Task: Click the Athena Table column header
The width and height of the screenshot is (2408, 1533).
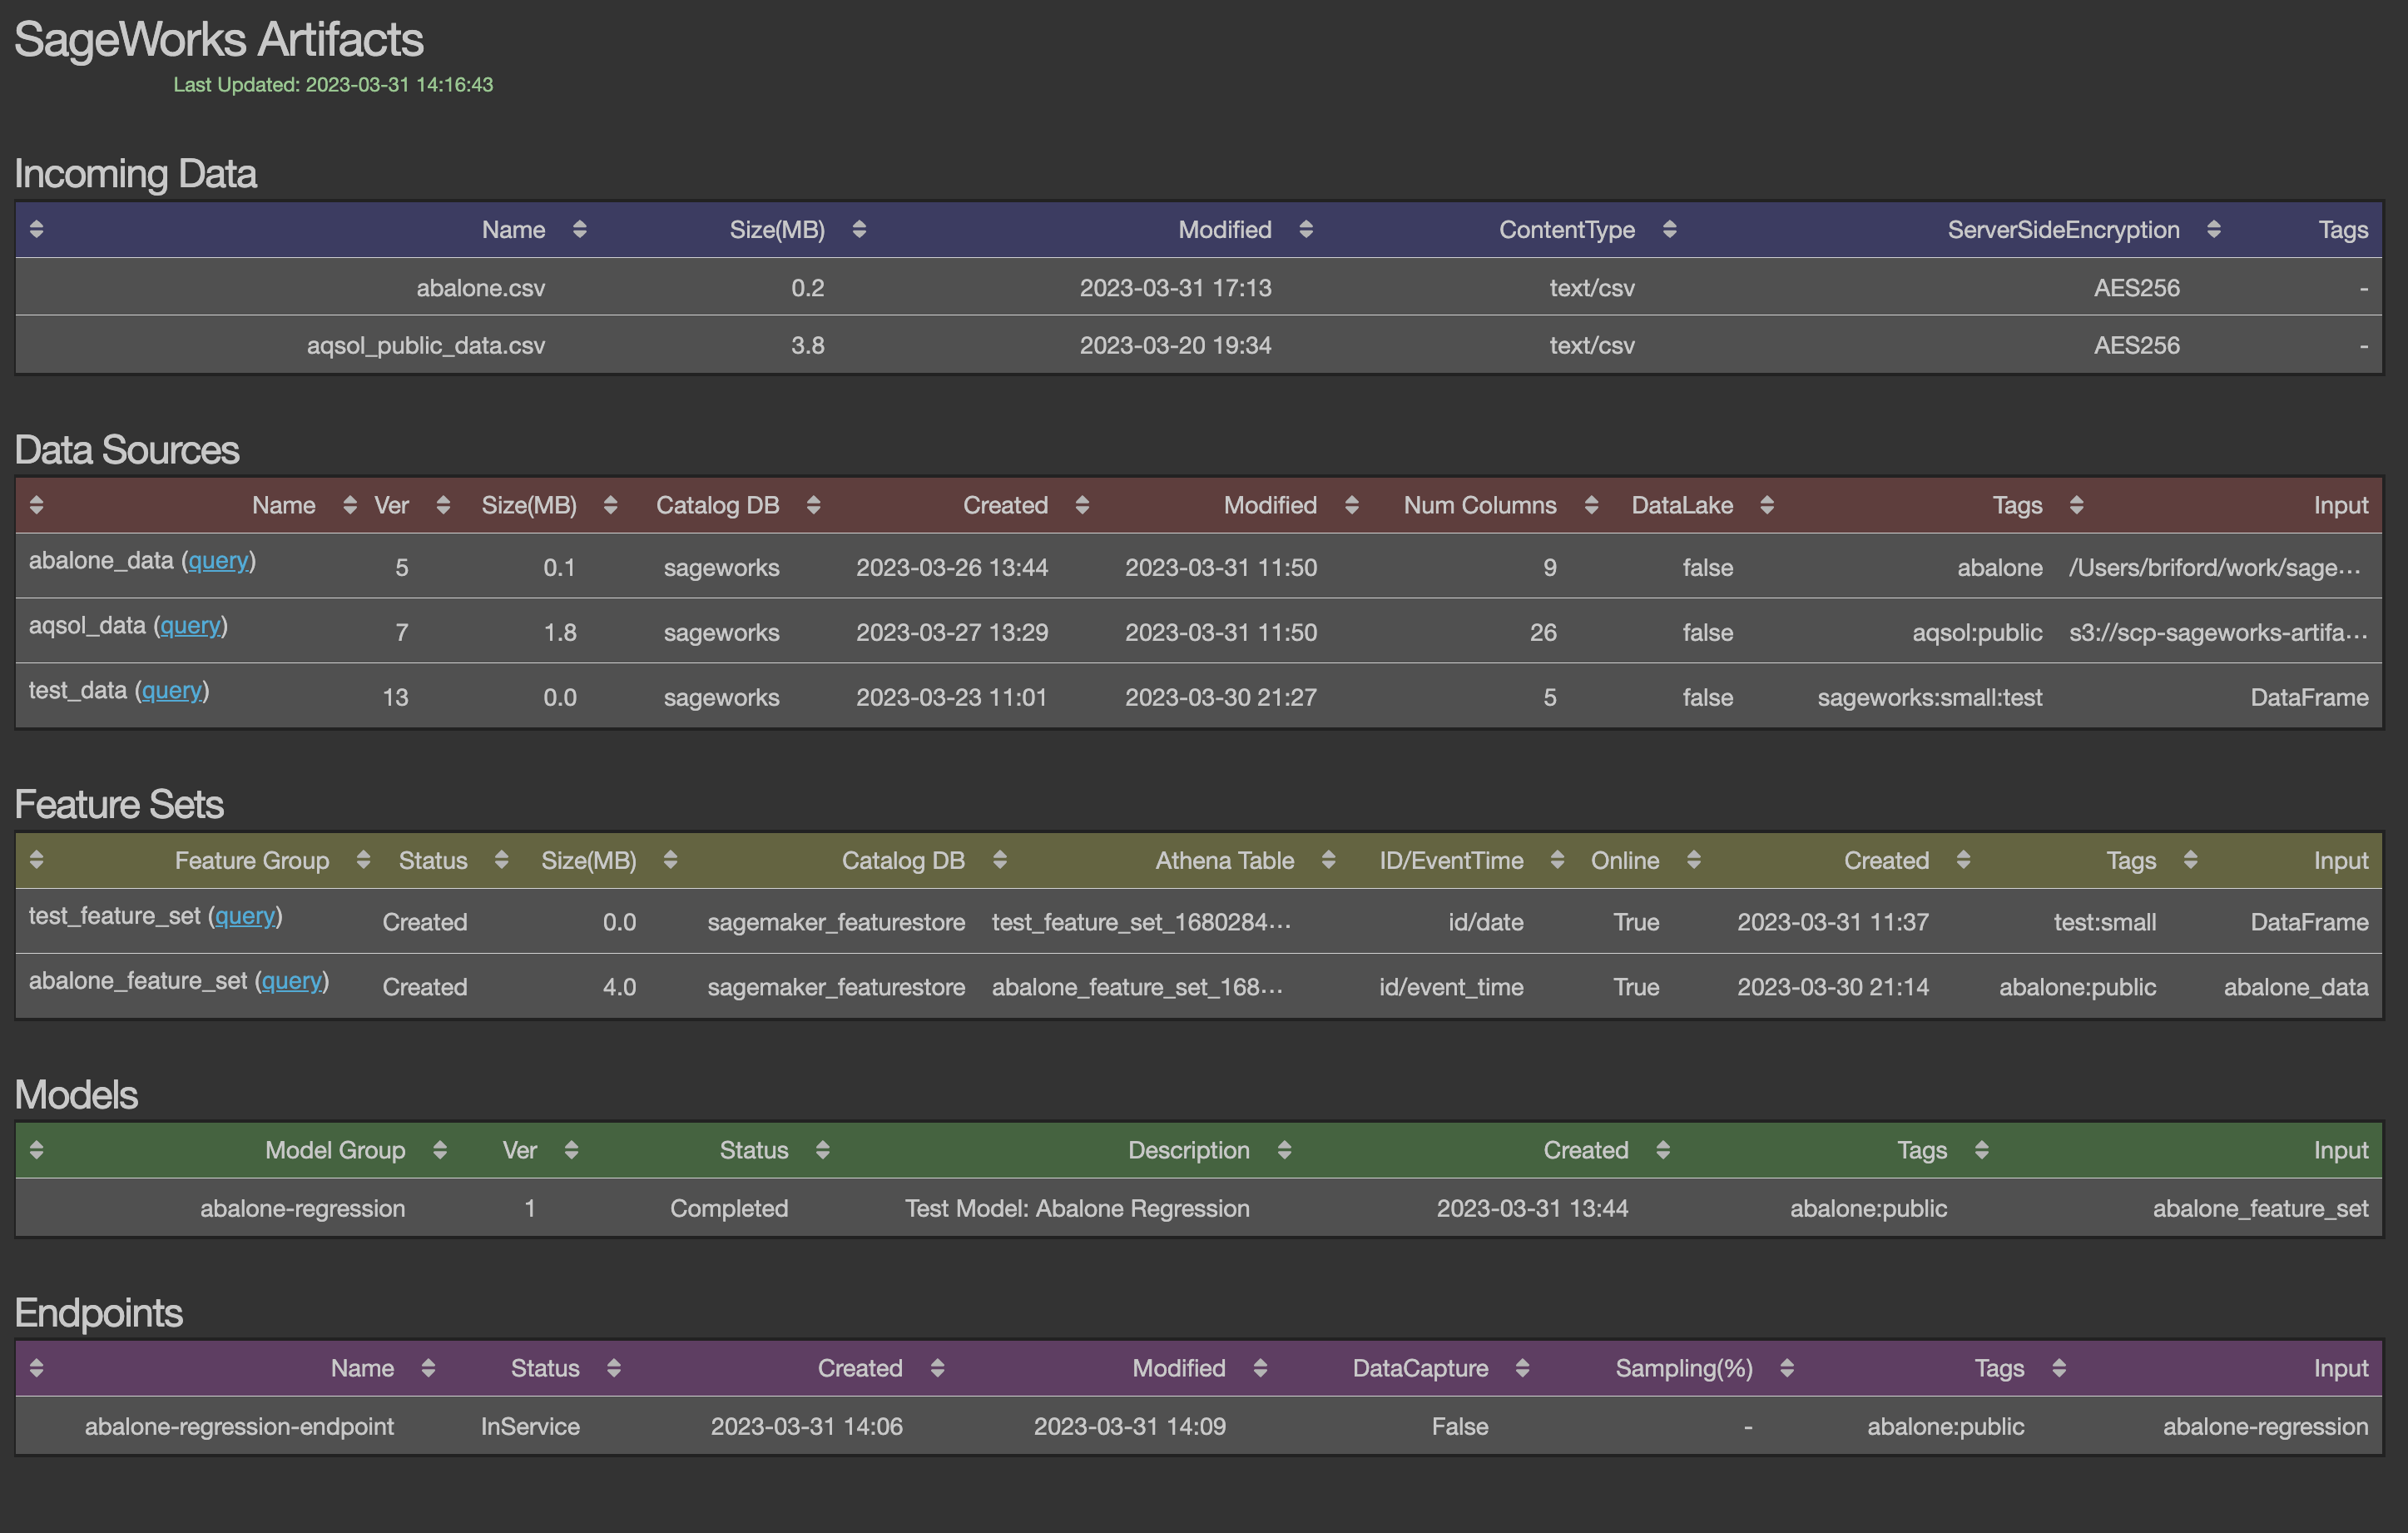Action: coord(1225,861)
